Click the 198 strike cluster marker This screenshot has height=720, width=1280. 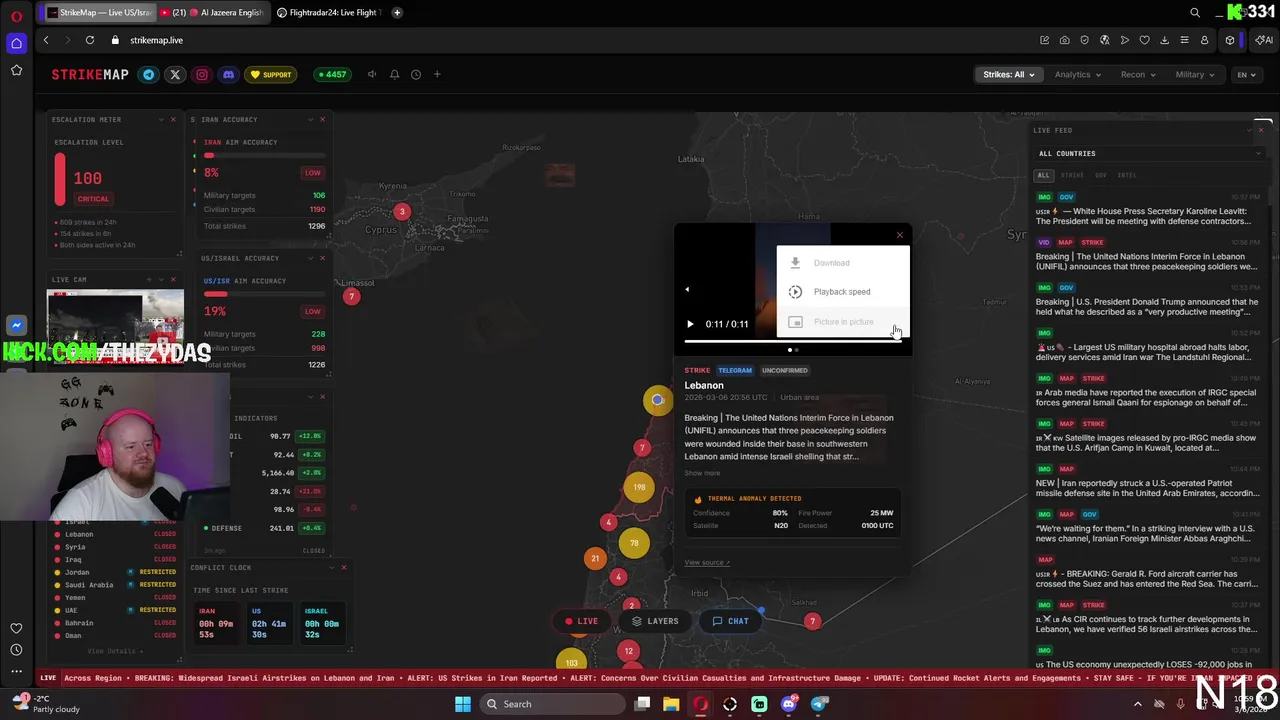click(x=639, y=488)
